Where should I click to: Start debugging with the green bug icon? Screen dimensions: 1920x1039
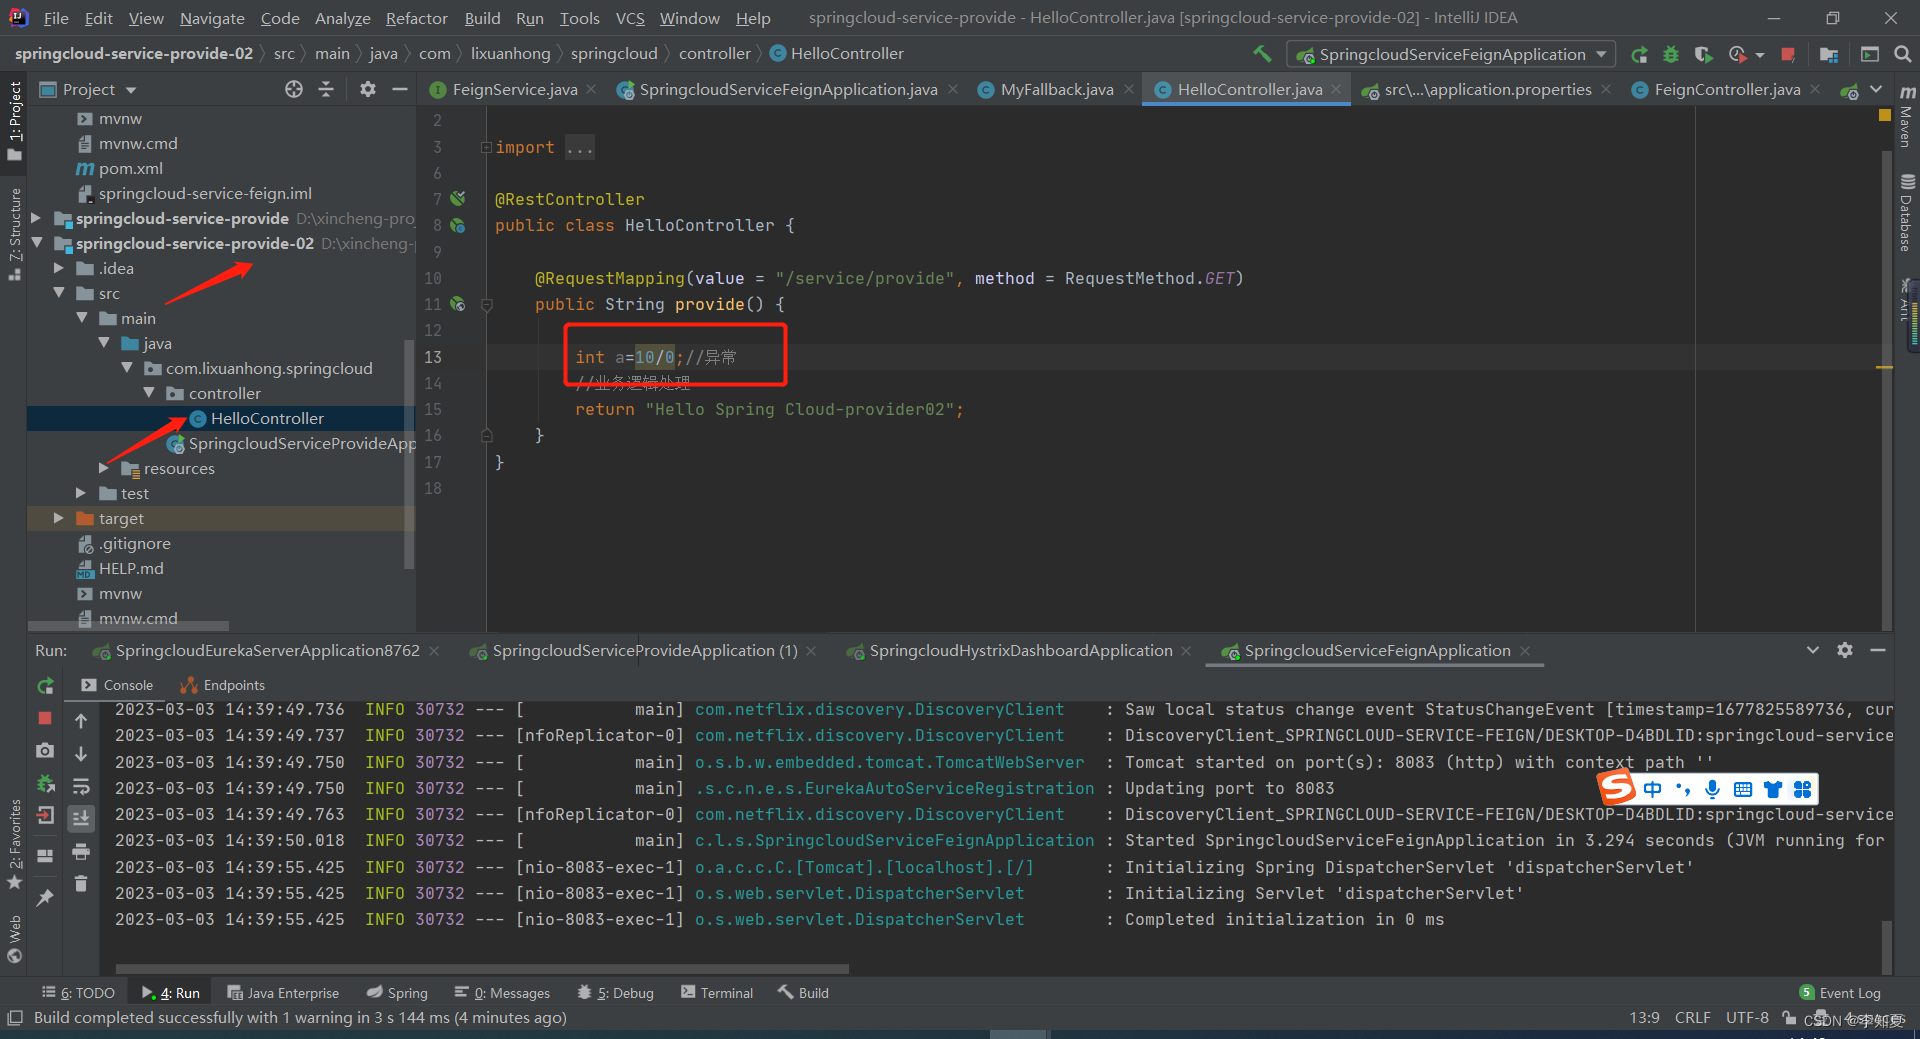[1671, 55]
